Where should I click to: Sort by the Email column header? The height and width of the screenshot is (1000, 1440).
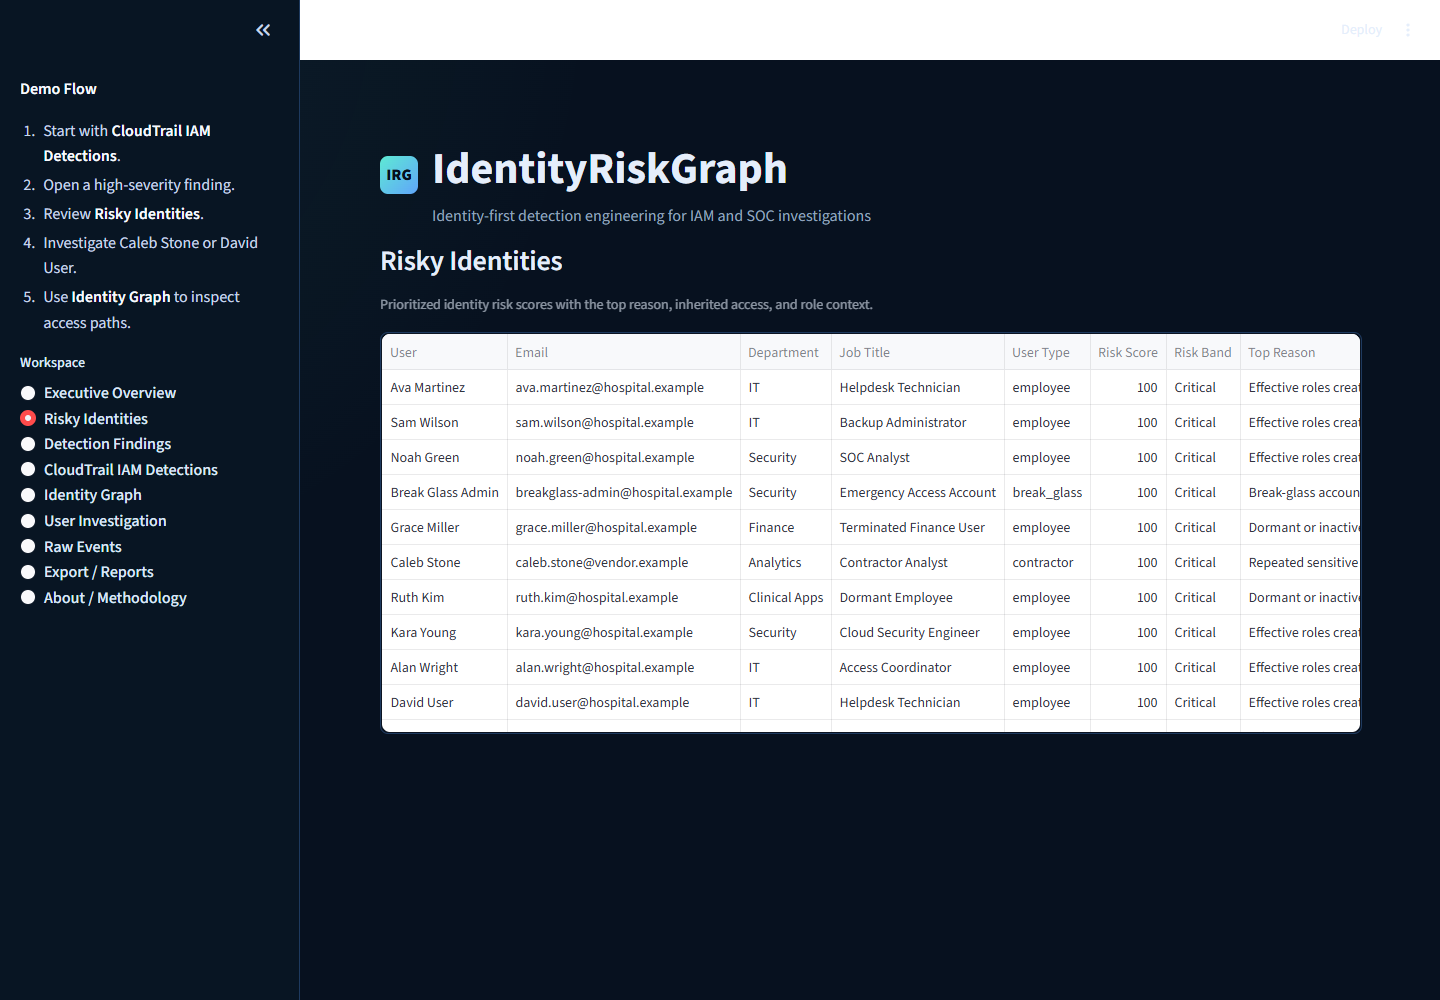[x=624, y=352]
